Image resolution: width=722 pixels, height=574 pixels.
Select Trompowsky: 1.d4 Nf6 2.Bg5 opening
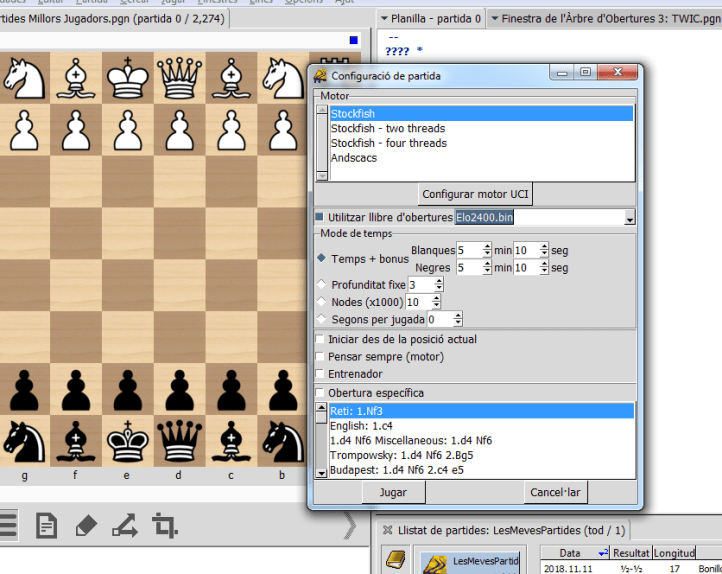pyautogui.click(x=482, y=455)
